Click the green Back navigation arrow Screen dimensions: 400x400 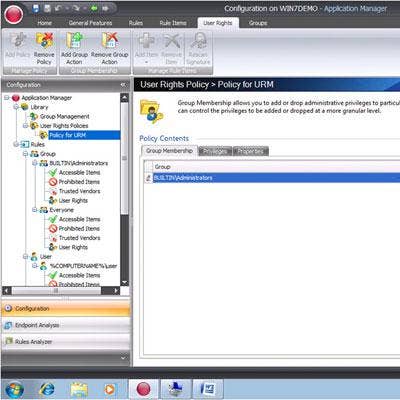pyautogui.click(x=94, y=8)
